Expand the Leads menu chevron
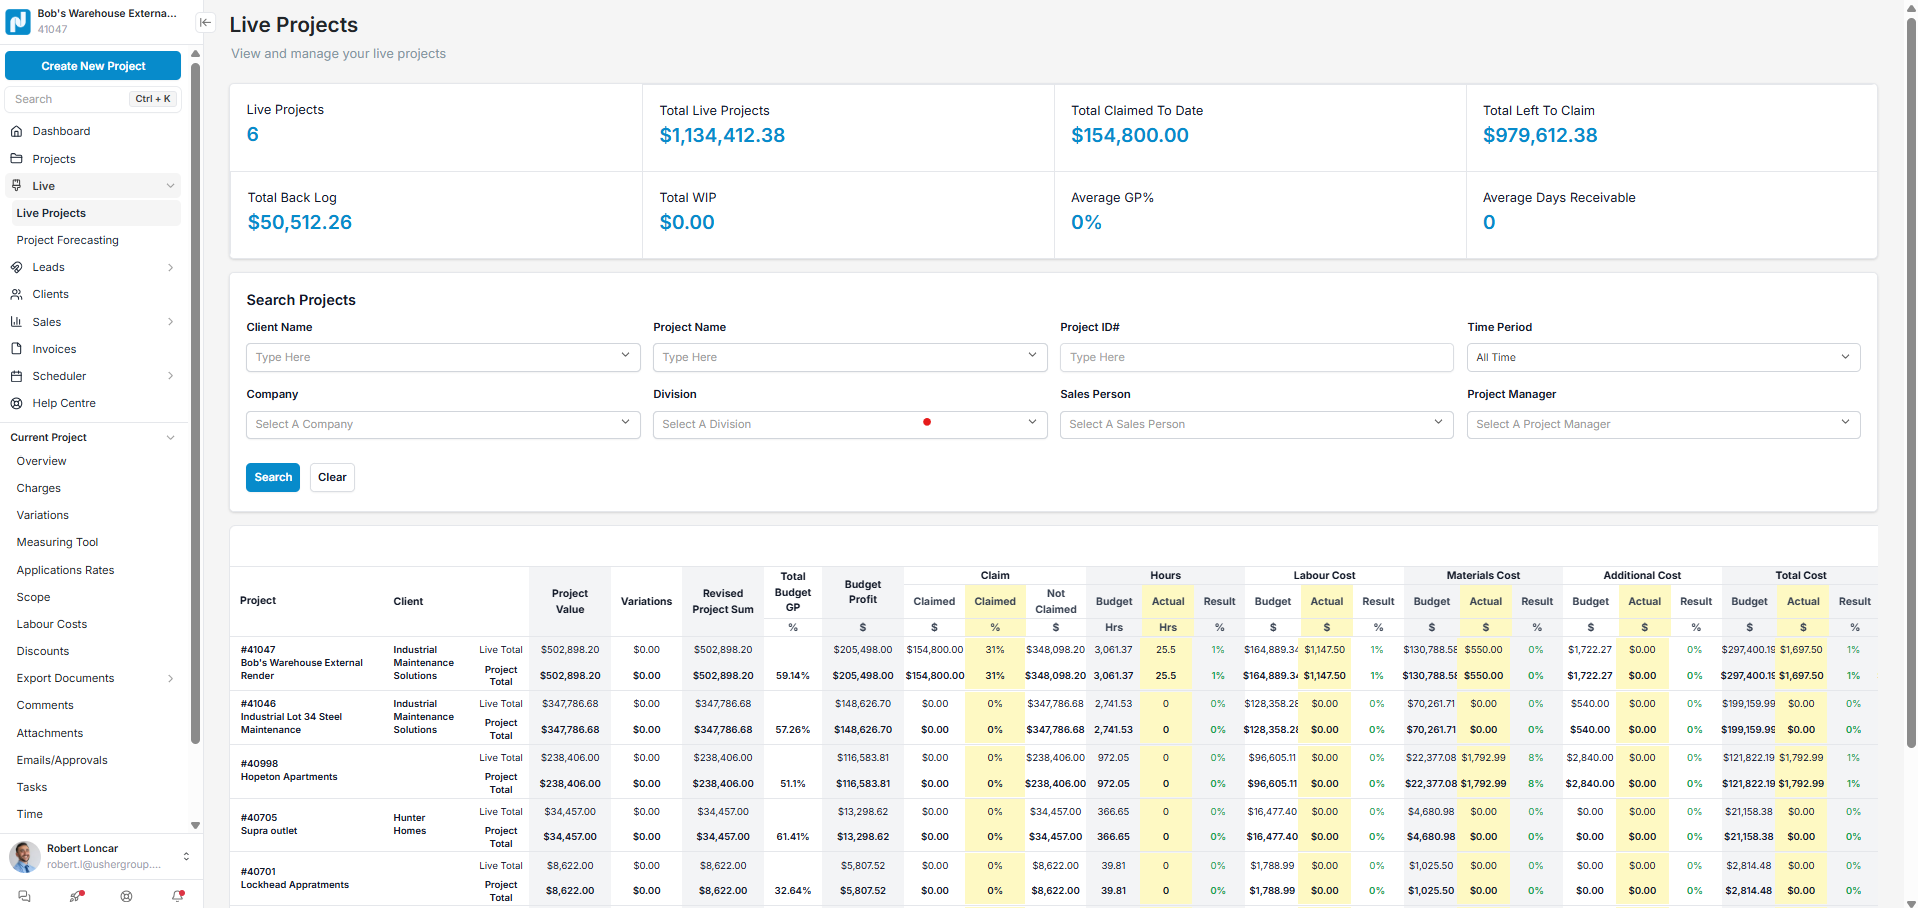Image resolution: width=1918 pixels, height=908 pixels. pyautogui.click(x=171, y=267)
